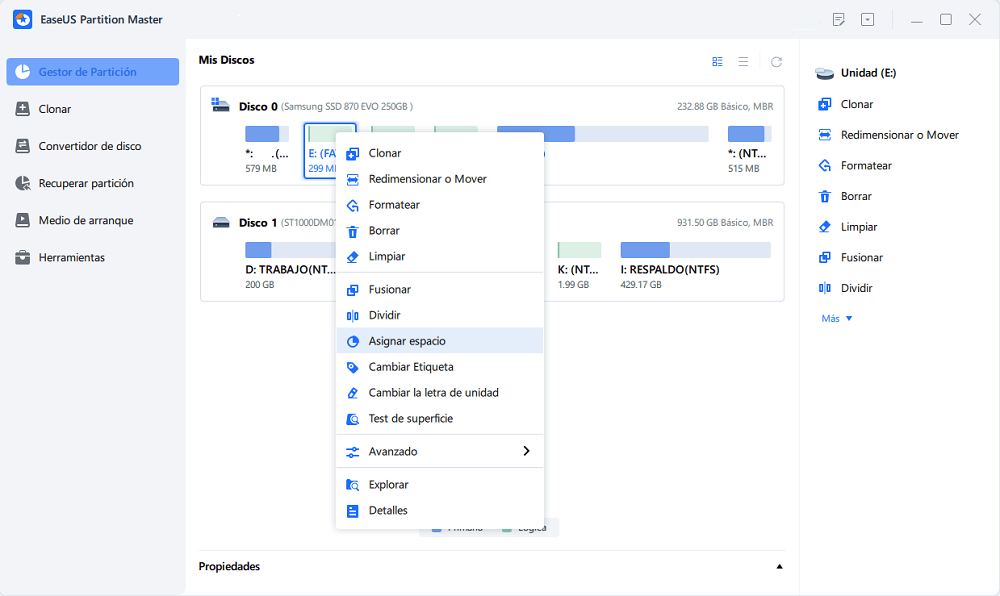Click Formatear label in right panel
The height and width of the screenshot is (596, 1000).
click(x=865, y=166)
